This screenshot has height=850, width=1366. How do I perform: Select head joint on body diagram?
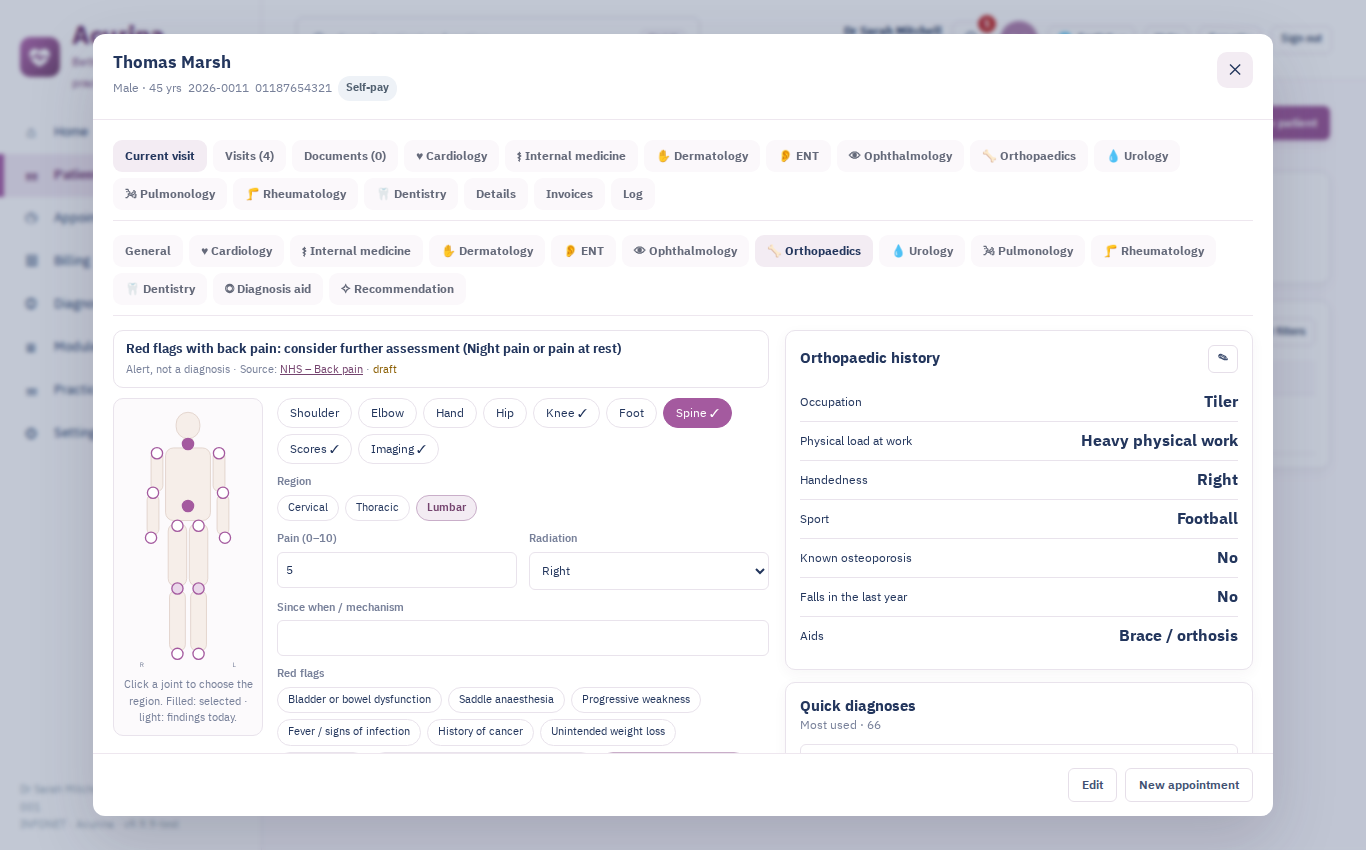188,444
